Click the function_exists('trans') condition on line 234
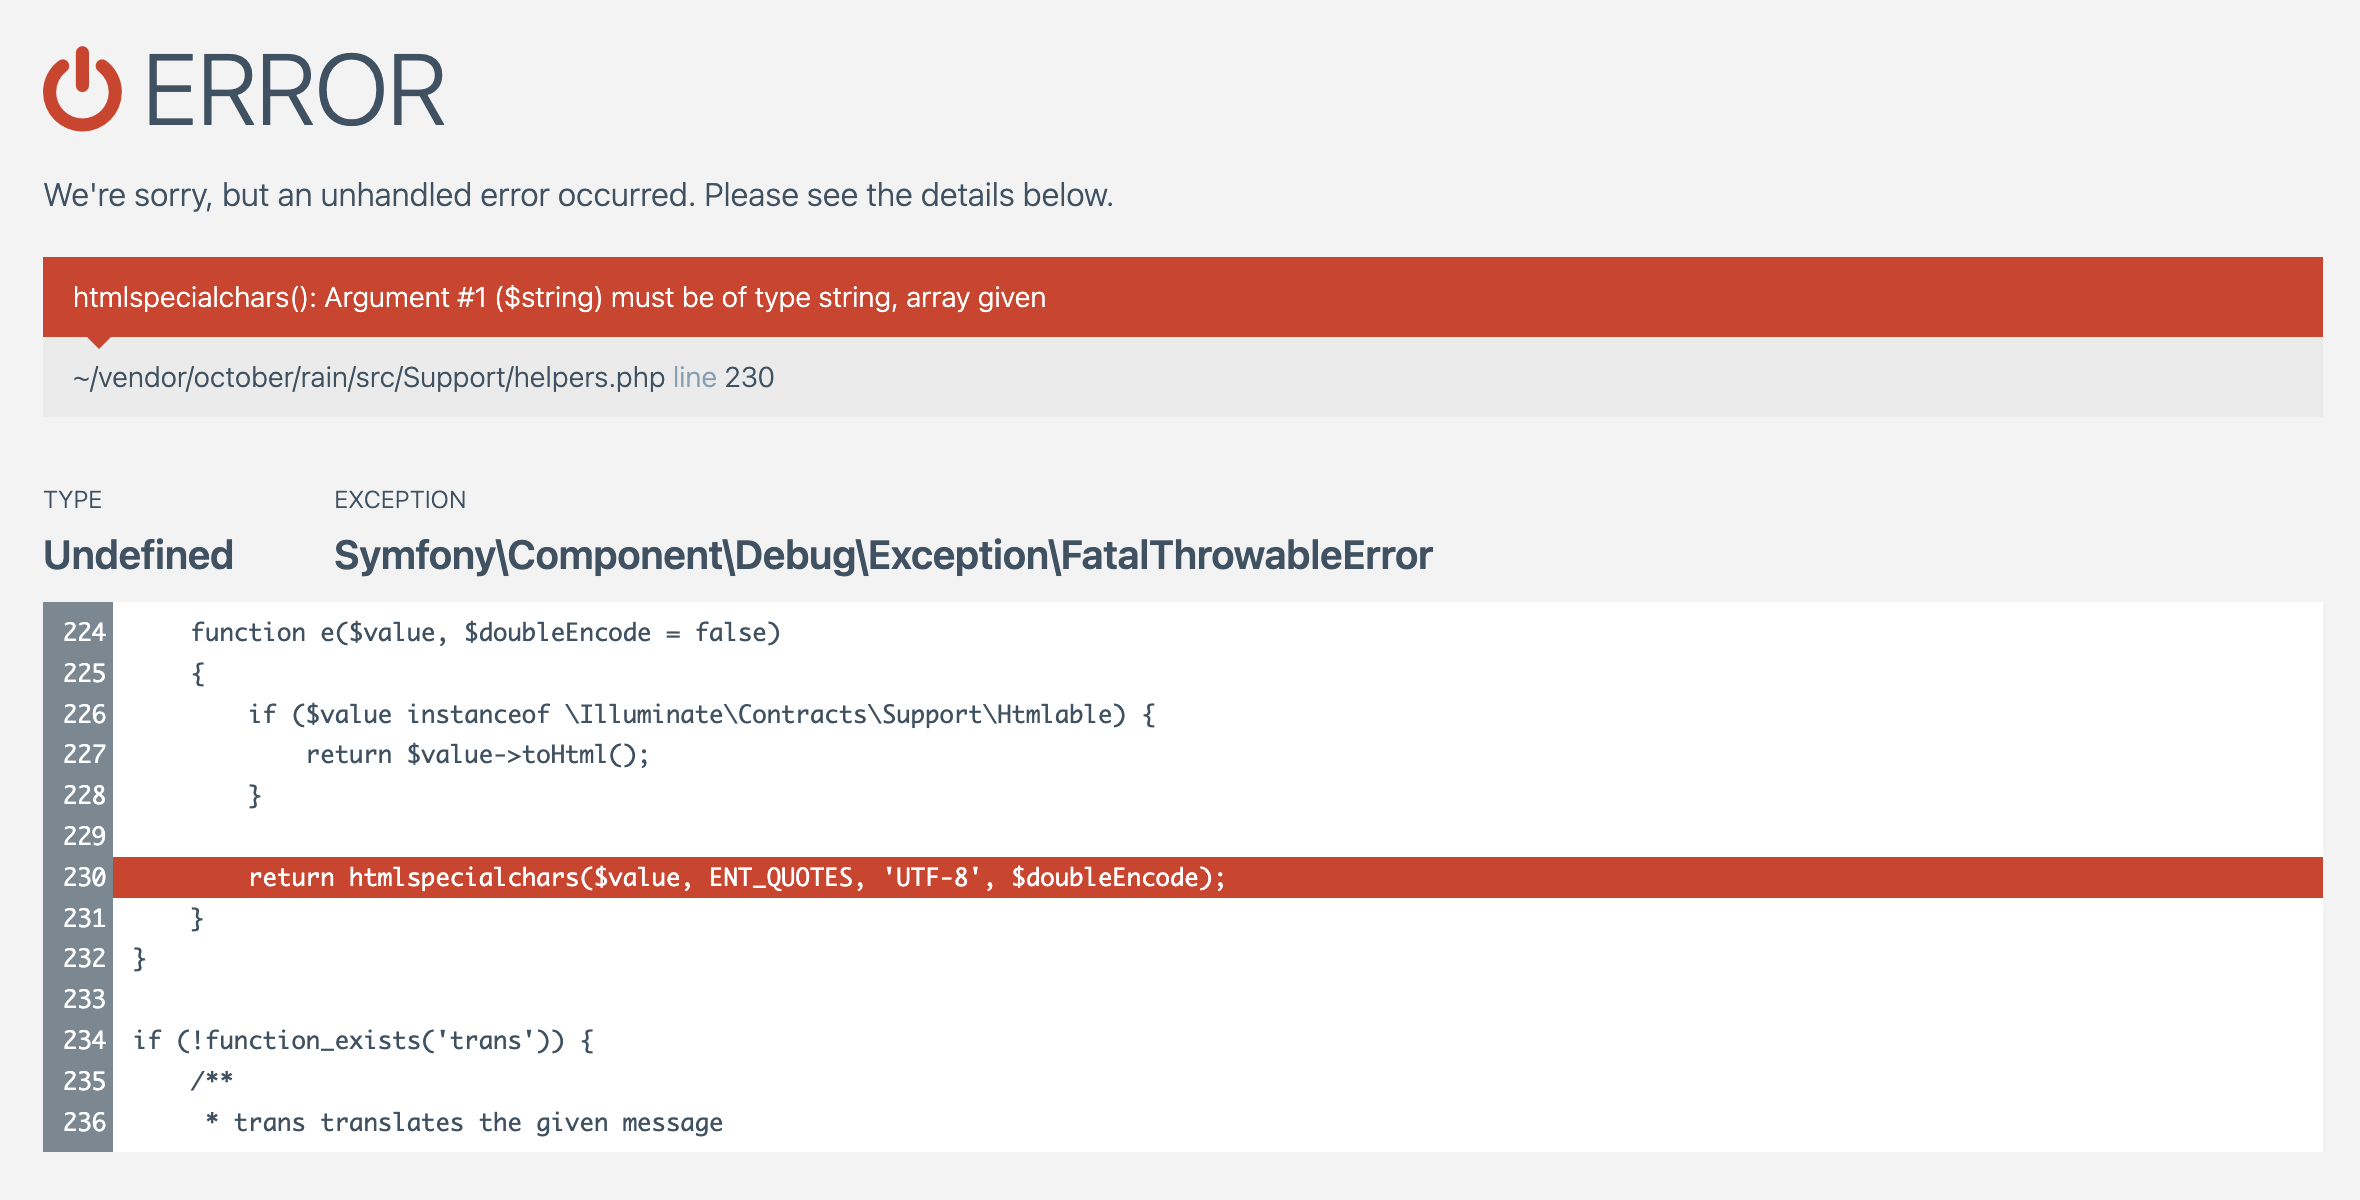2360x1200 pixels. click(x=363, y=1040)
